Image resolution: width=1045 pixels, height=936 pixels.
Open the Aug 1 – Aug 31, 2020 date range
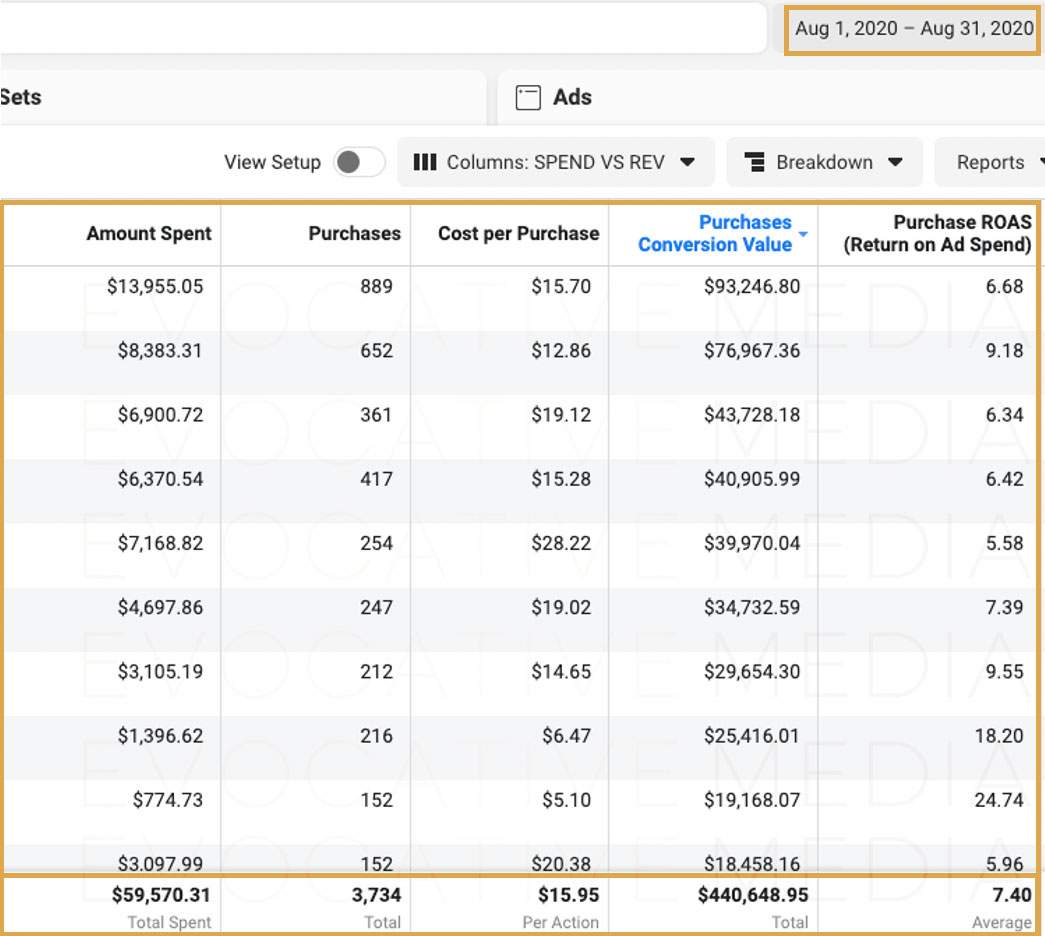(x=912, y=29)
